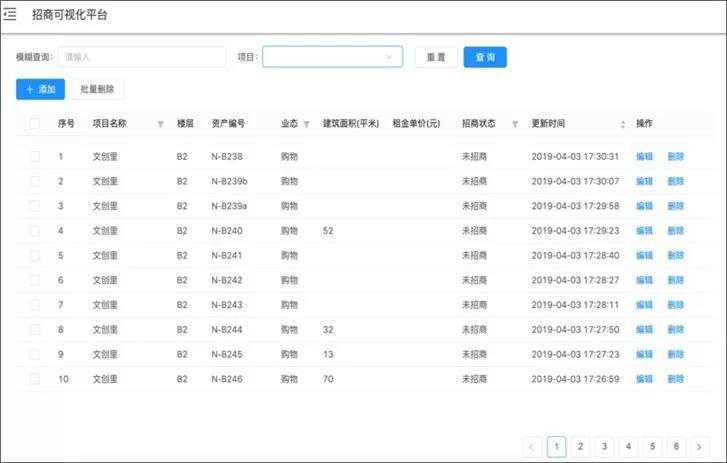The image size is (727, 463).
Task: Click the sort icon next to 更新时间 column
Action: [x=623, y=124]
